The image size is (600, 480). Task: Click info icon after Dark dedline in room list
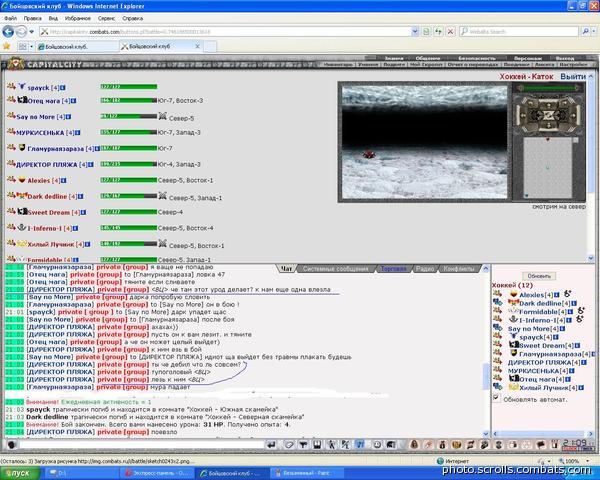click(x=574, y=304)
